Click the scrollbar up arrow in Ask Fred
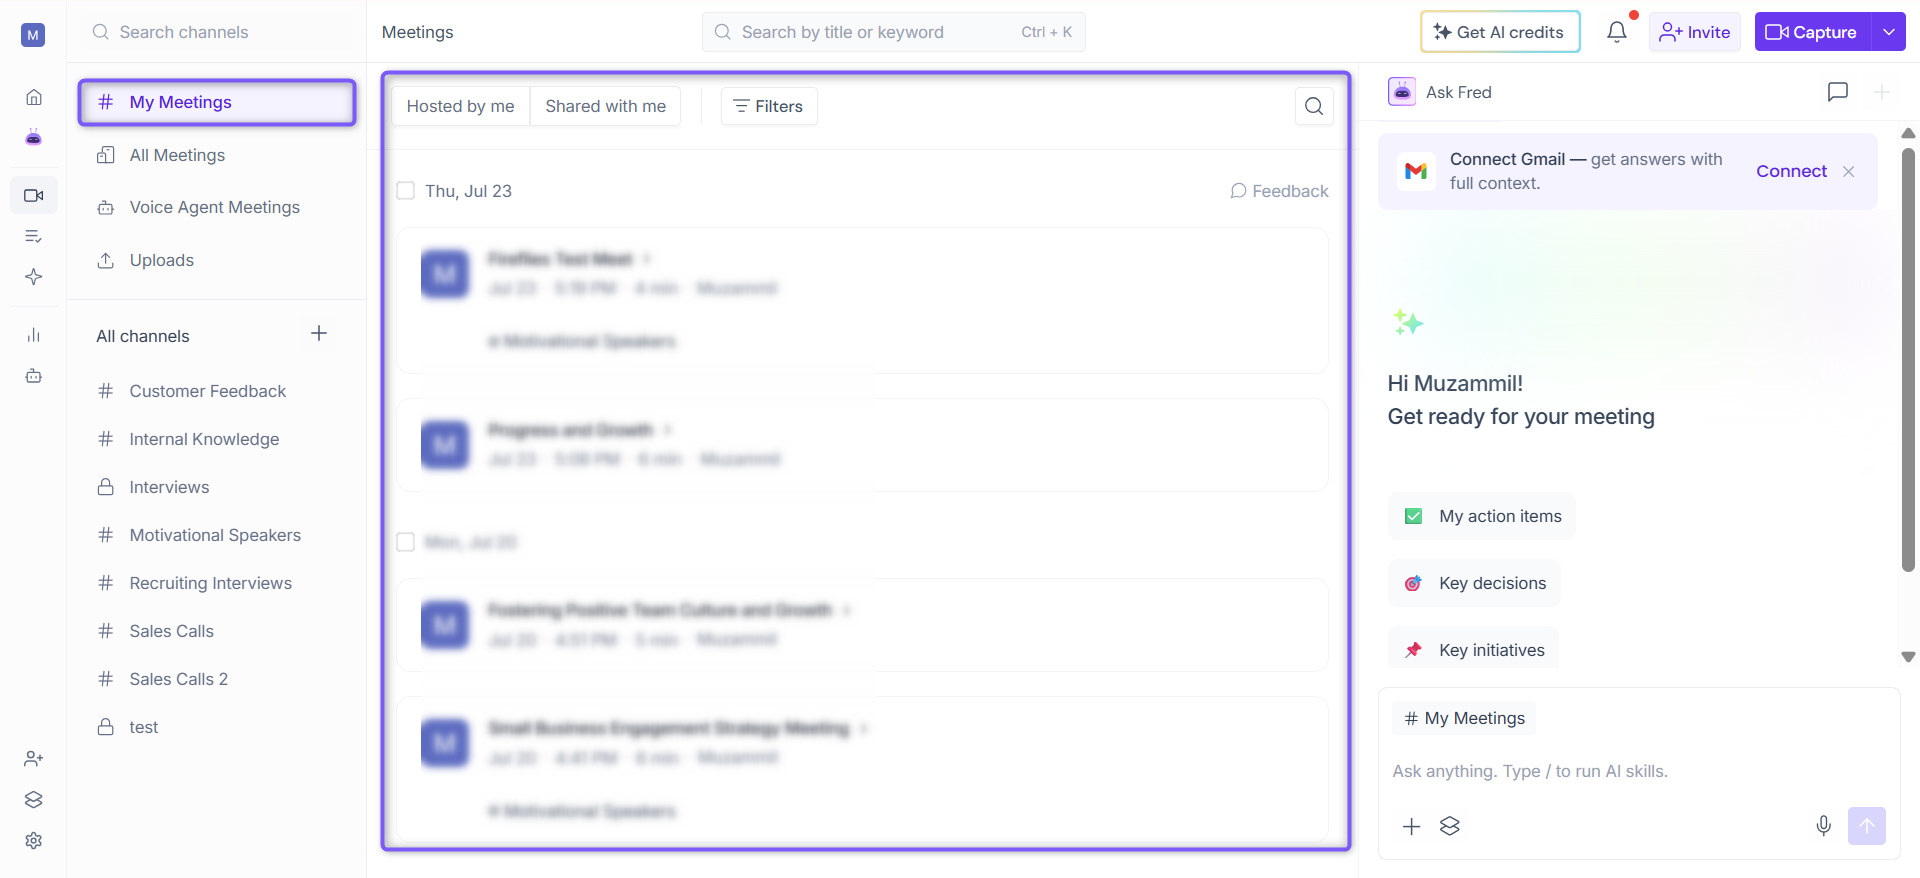Screen dimensions: 1920x878 coord(1908,133)
